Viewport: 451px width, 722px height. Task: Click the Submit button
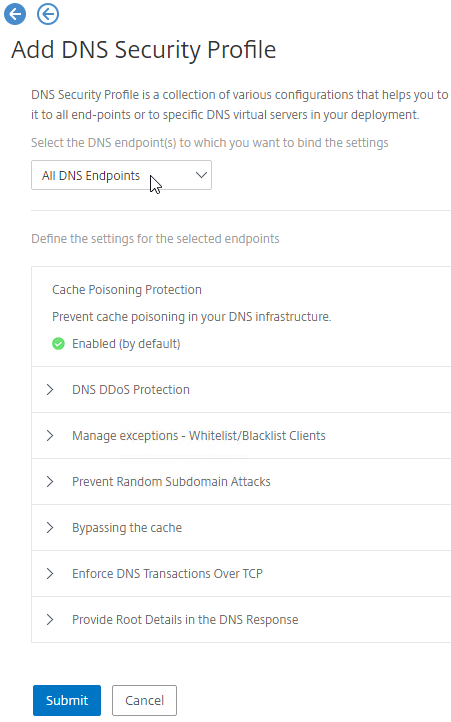(67, 700)
